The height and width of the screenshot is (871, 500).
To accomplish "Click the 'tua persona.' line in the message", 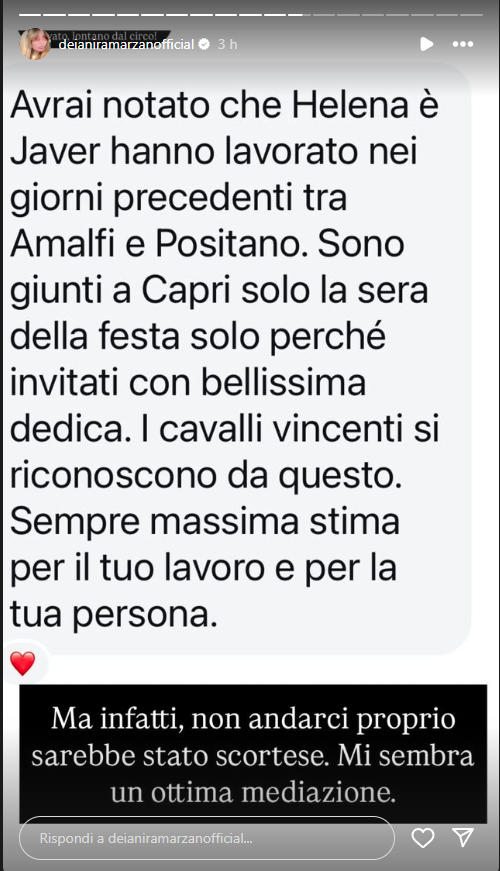I will [114, 614].
